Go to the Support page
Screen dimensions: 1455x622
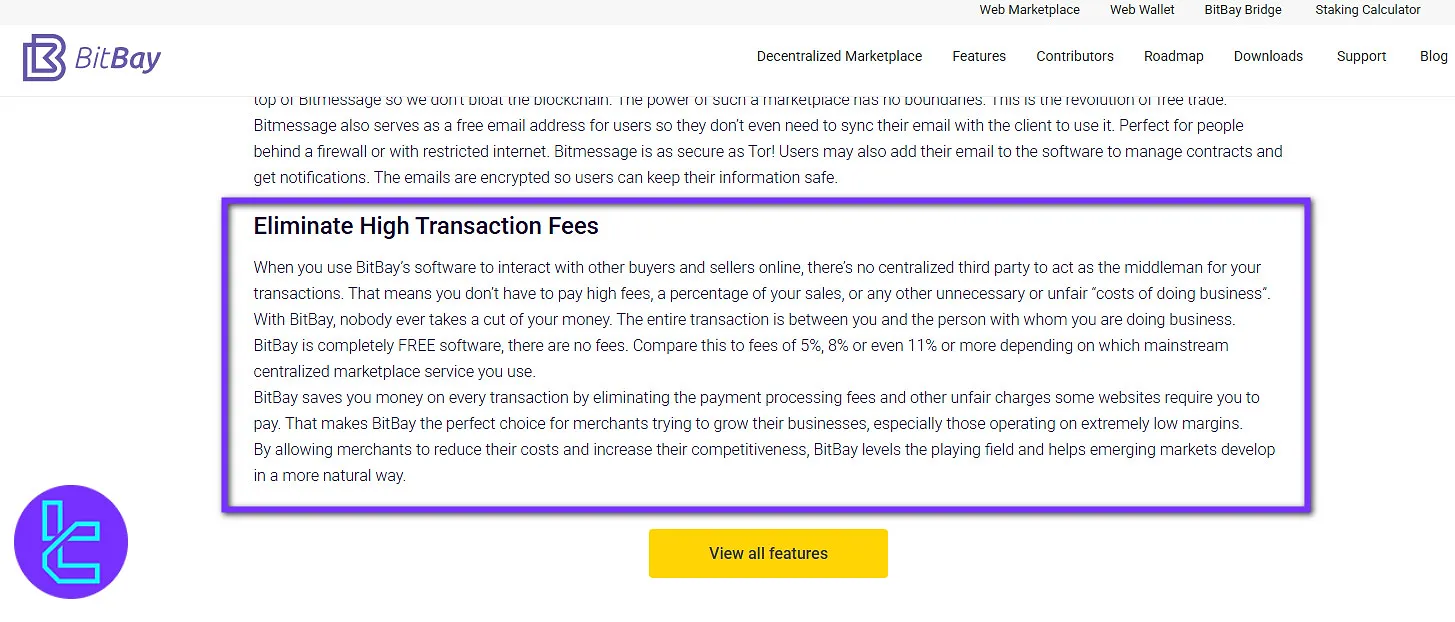(x=1361, y=57)
